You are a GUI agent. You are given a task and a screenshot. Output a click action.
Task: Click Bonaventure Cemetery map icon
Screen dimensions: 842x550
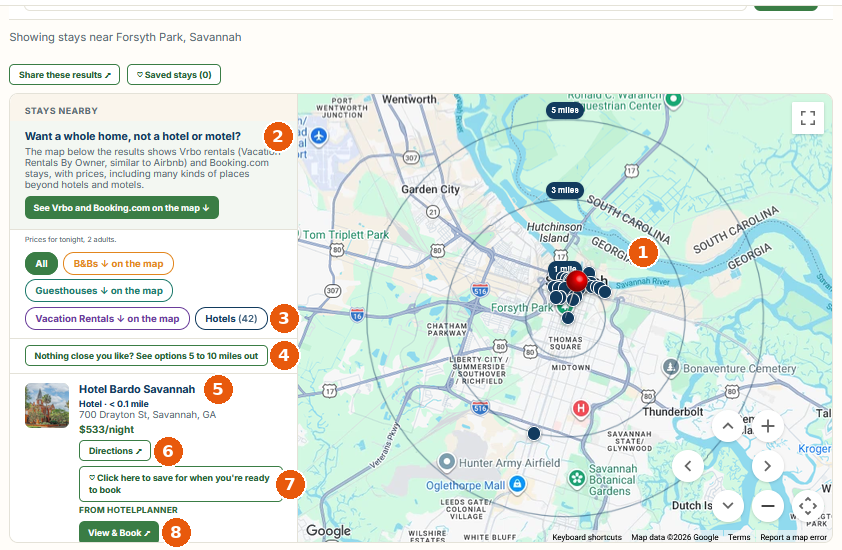pyautogui.click(x=670, y=368)
